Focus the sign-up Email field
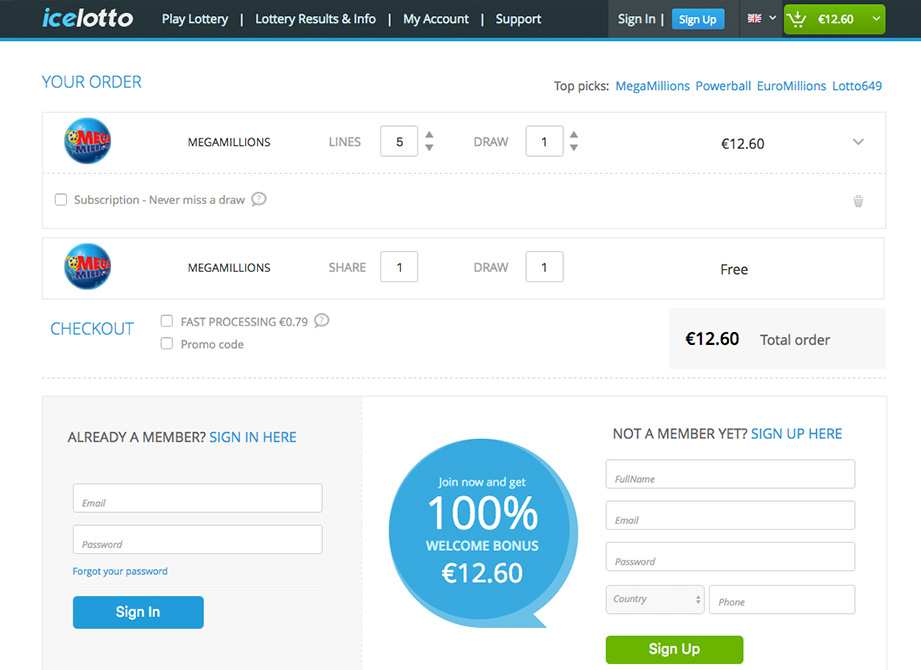 click(x=730, y=515)
